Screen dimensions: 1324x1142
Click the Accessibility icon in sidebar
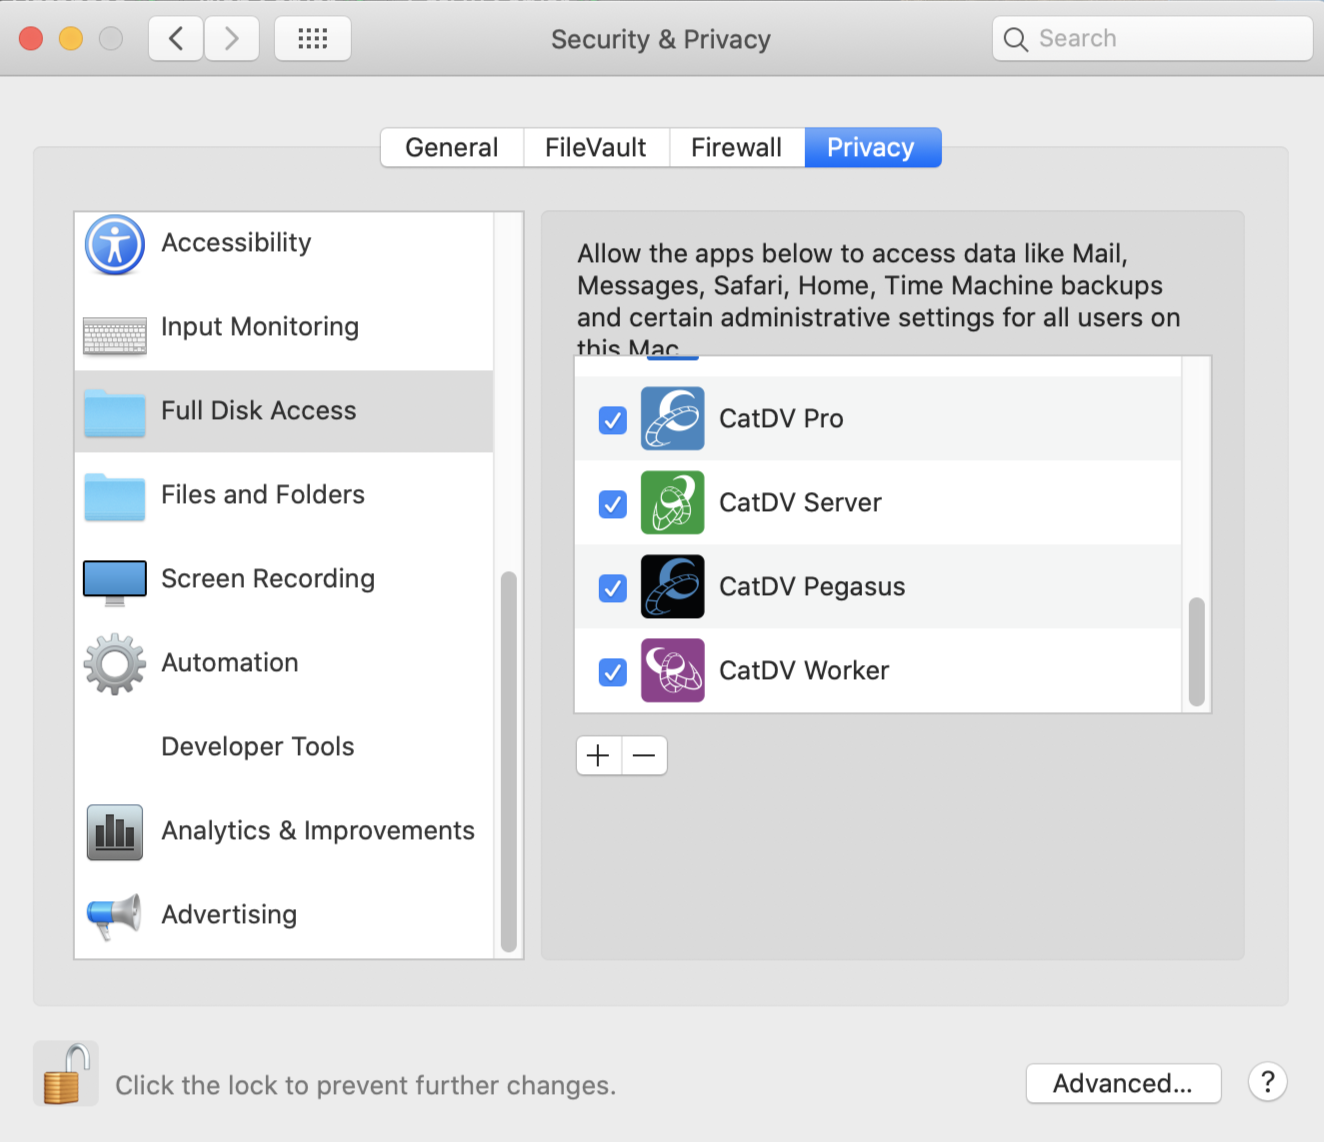coord(115,244)
